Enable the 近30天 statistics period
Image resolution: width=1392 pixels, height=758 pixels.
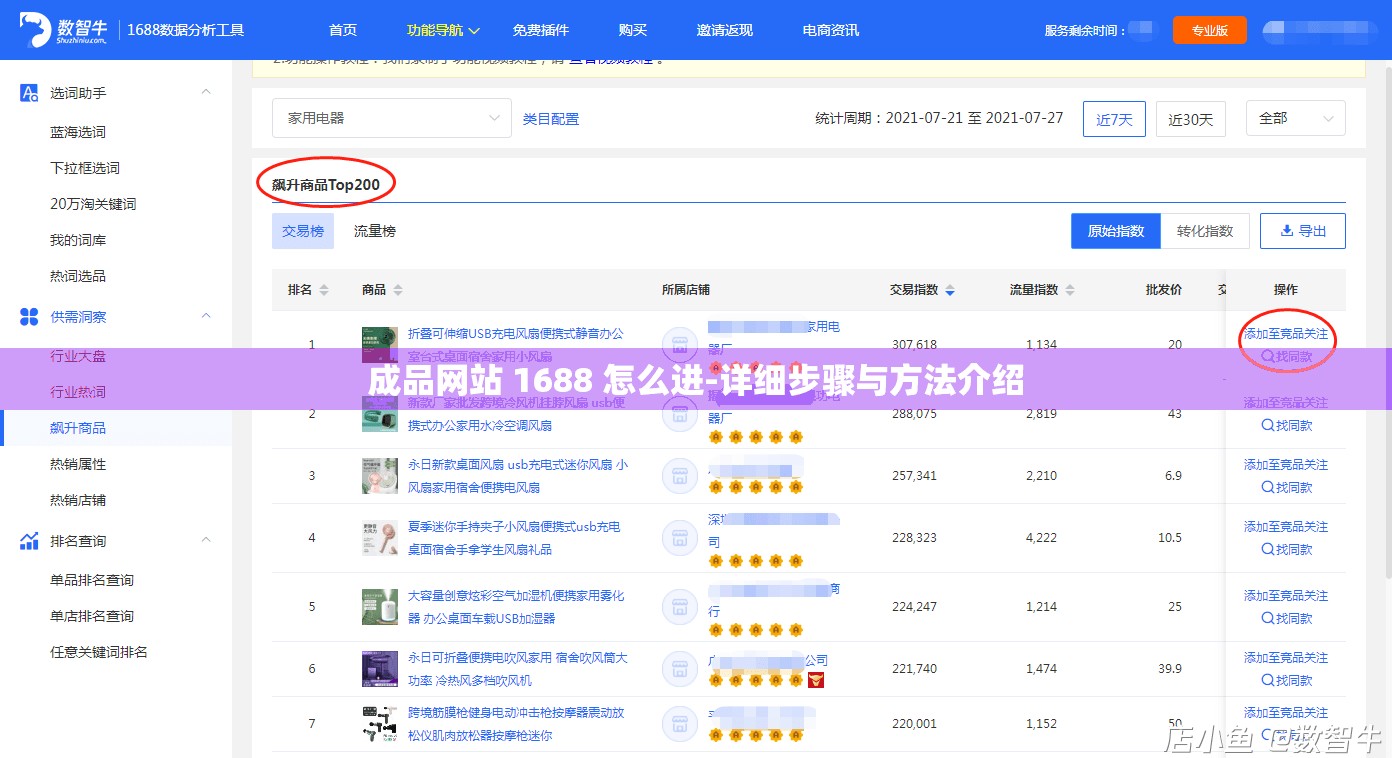pos(1191,118)
